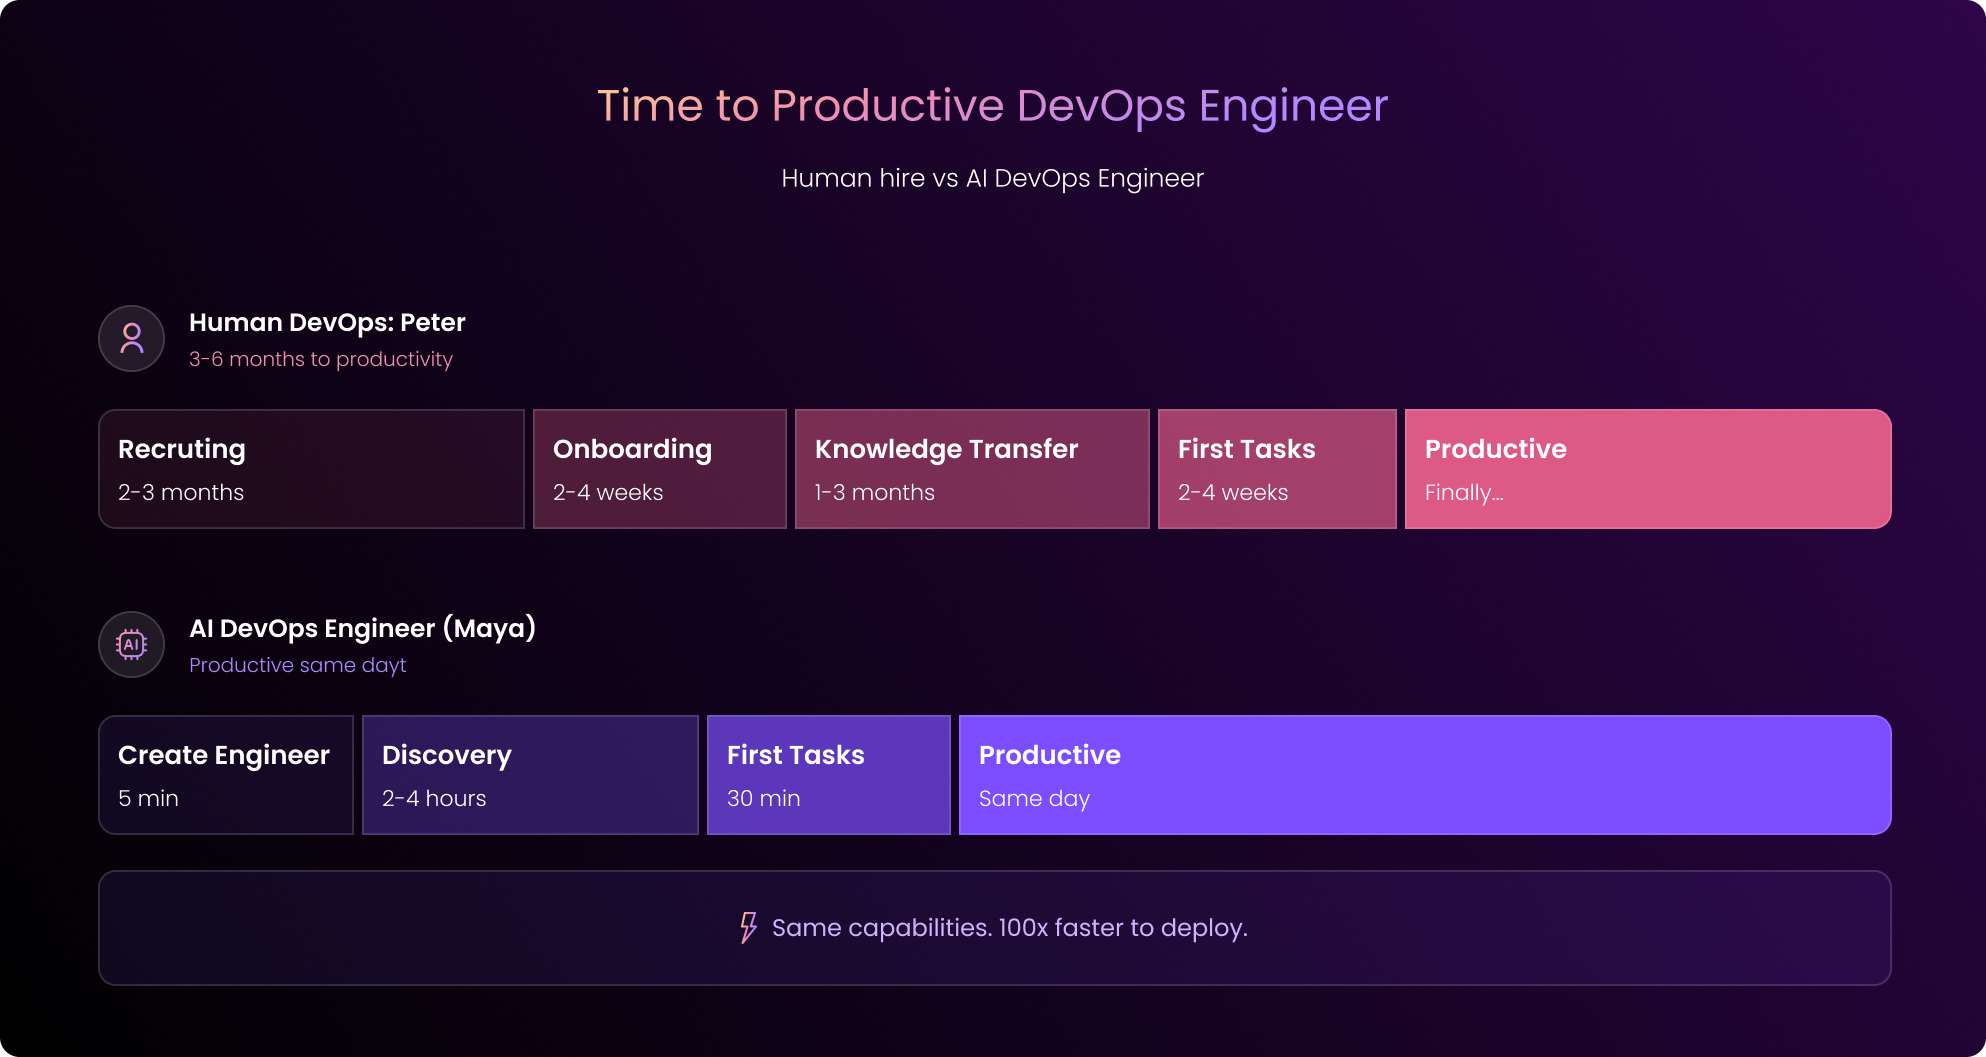Select the Recruting stage card
This screenshot has width=1986, height=1057.
click(311, 469)
